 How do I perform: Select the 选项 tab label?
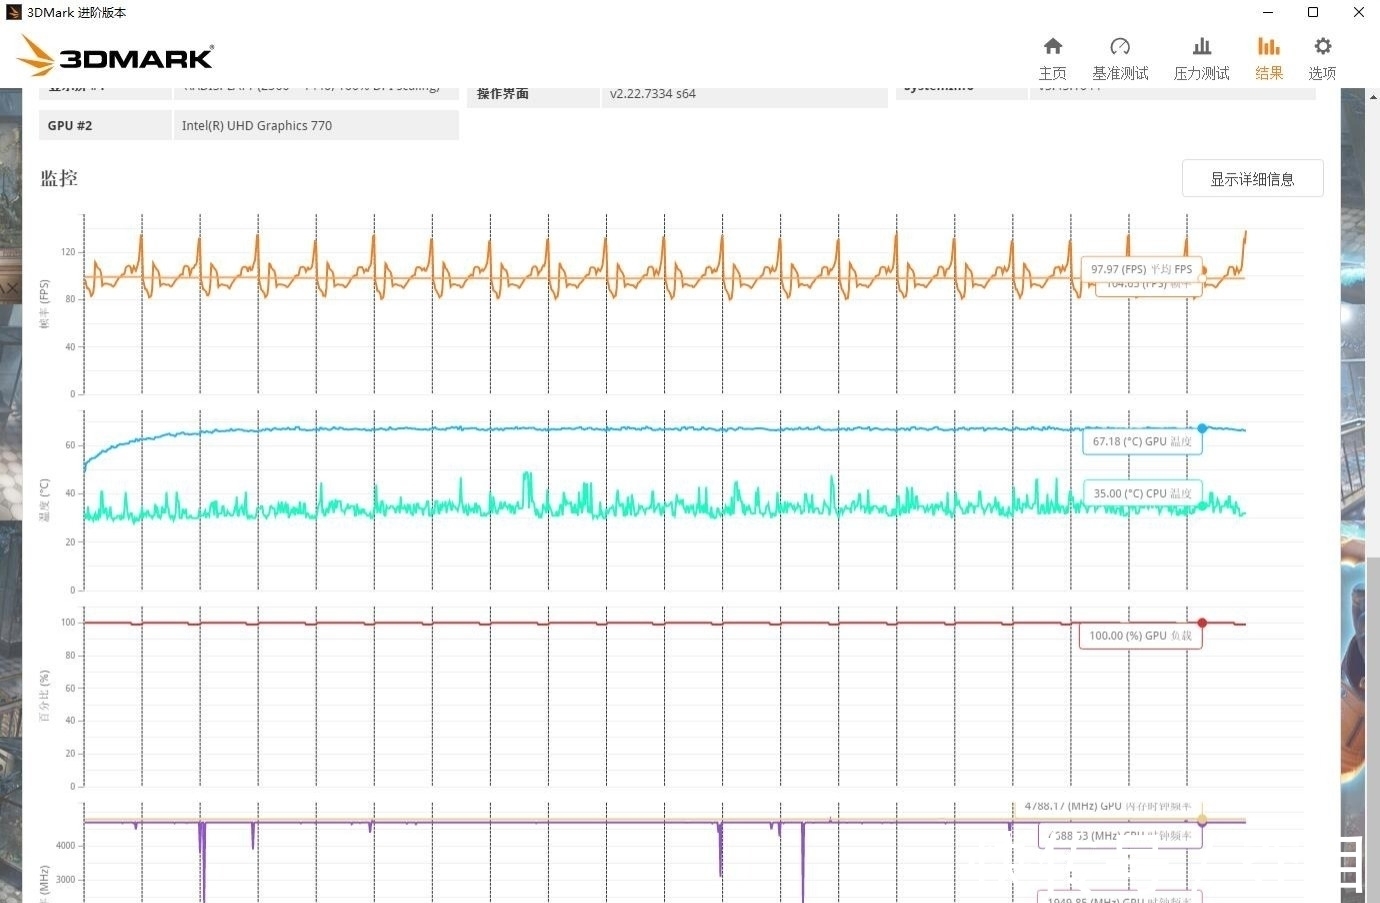pos(1322,73)
